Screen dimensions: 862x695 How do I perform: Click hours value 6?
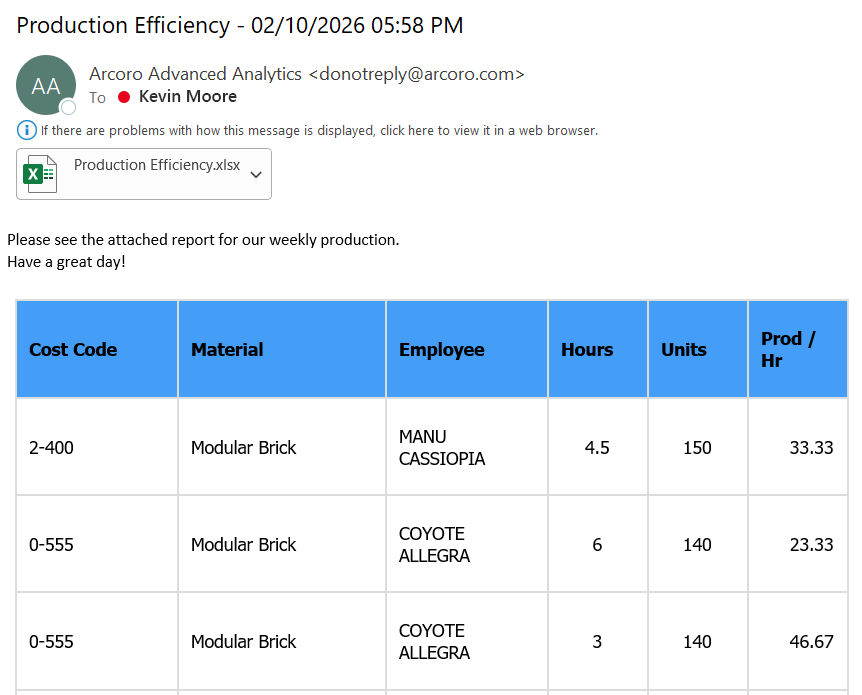[x=597, y=545]
